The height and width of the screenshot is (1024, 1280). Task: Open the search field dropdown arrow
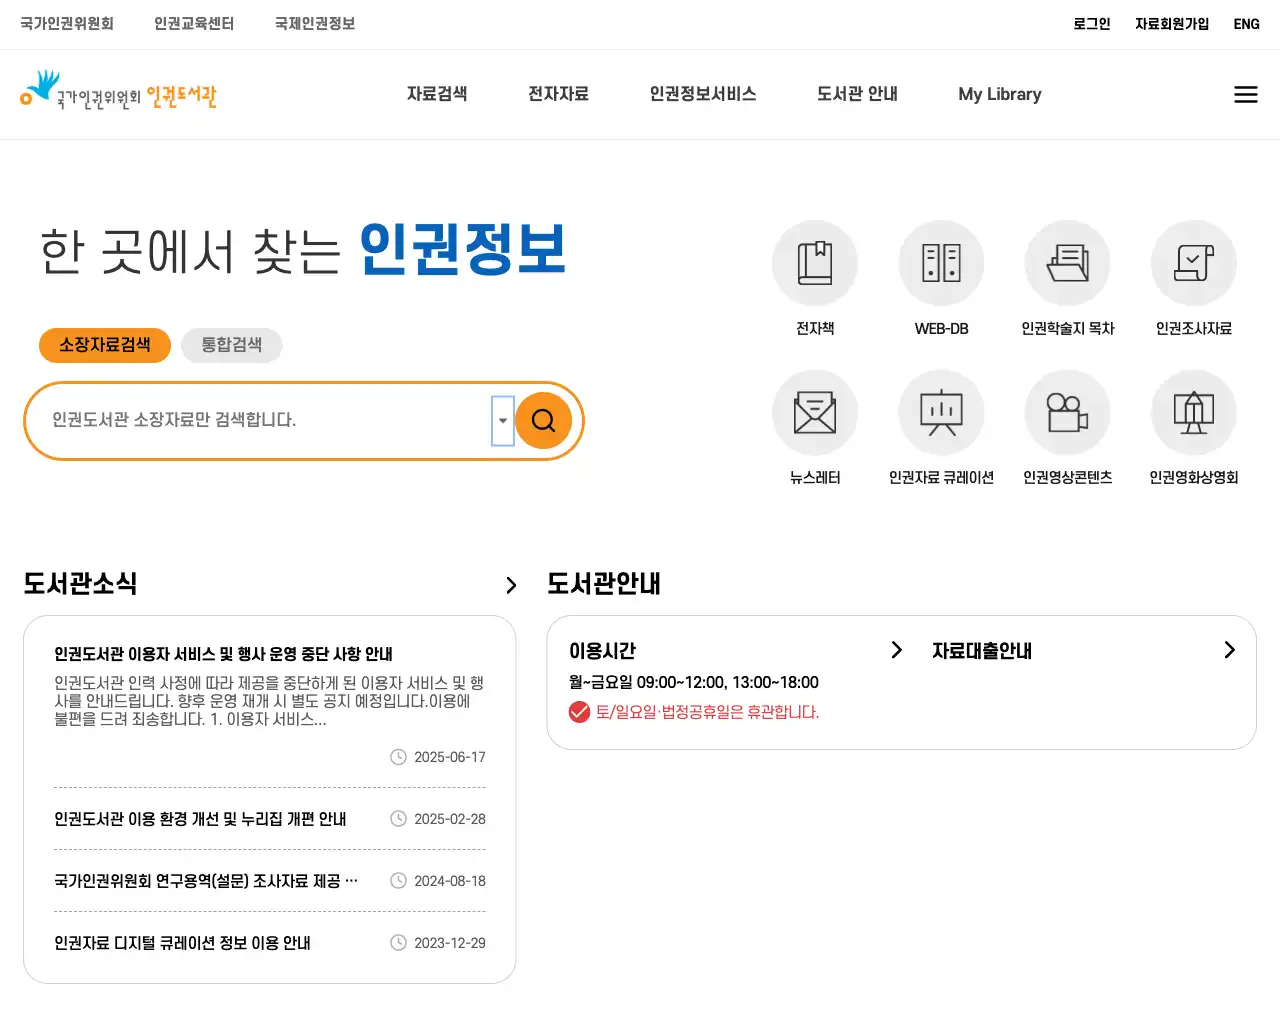(x=501, y=420)
